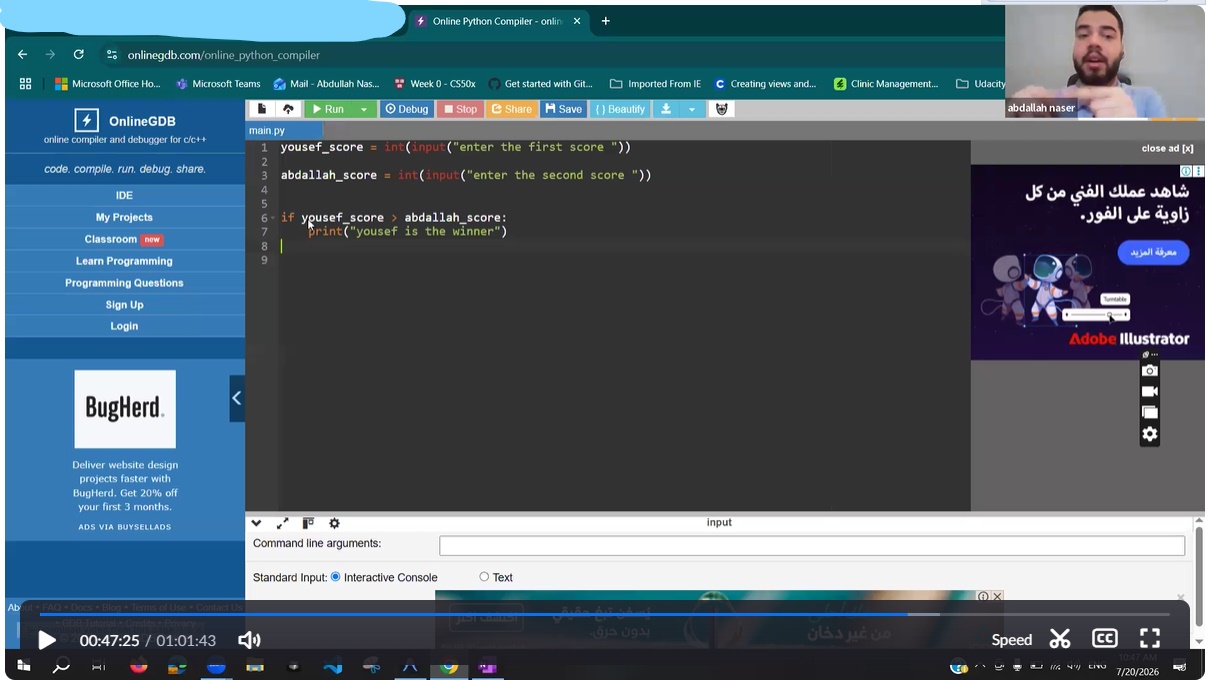Open the overlay settings gear

click(x=1150, y=434)
